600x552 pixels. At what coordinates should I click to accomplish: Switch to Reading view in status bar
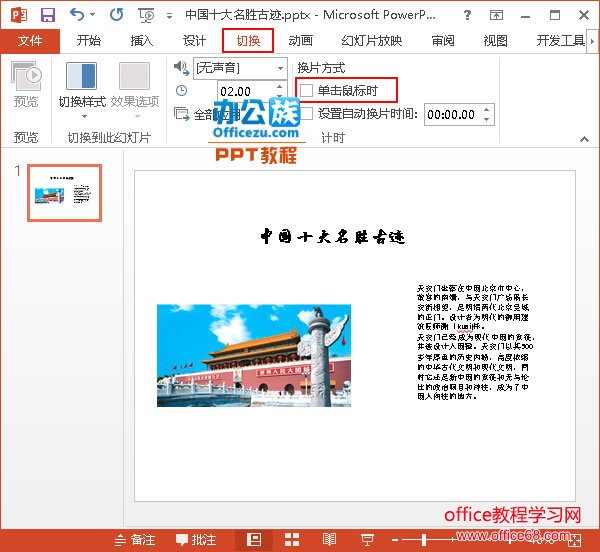pos(329,539)
